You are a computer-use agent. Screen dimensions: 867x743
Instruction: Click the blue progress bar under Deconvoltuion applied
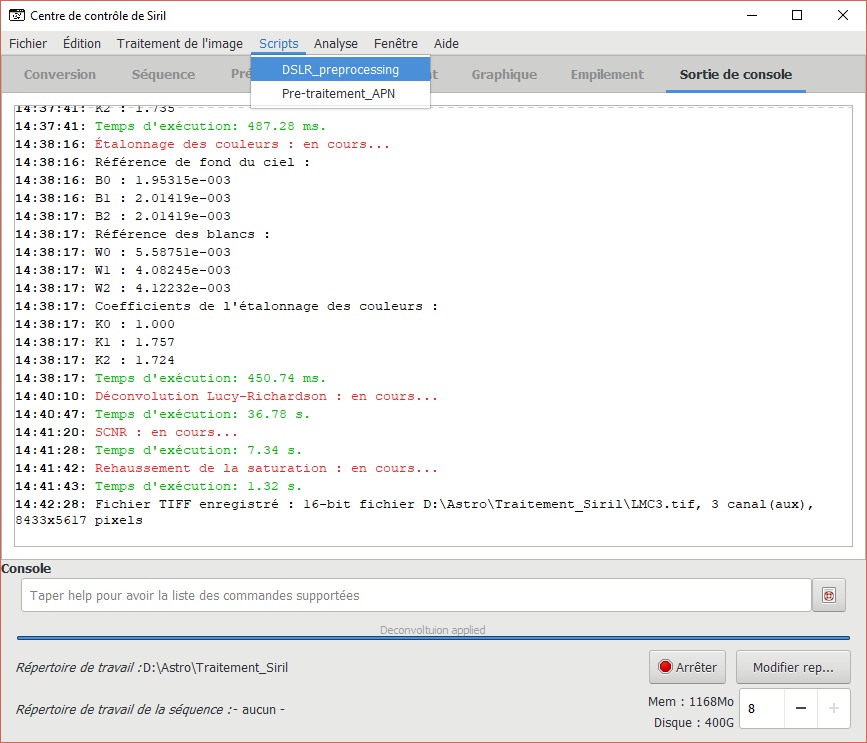pyautogui.click(x=433, y=638)
